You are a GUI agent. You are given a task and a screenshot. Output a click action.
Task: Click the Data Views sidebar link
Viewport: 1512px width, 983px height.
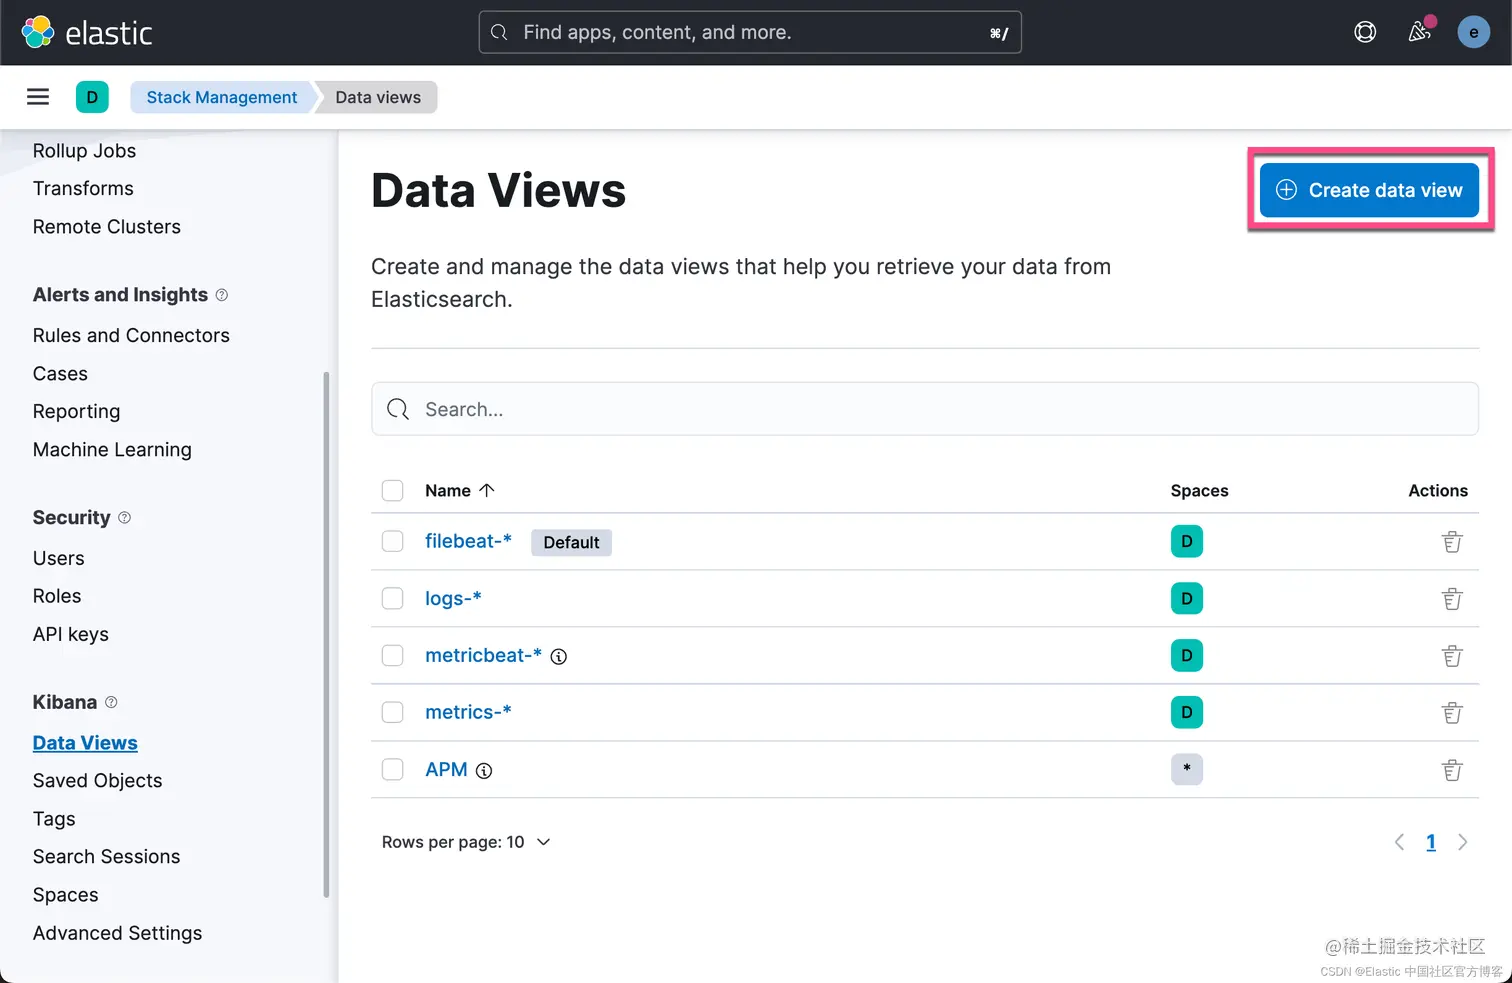click(85, 743)
